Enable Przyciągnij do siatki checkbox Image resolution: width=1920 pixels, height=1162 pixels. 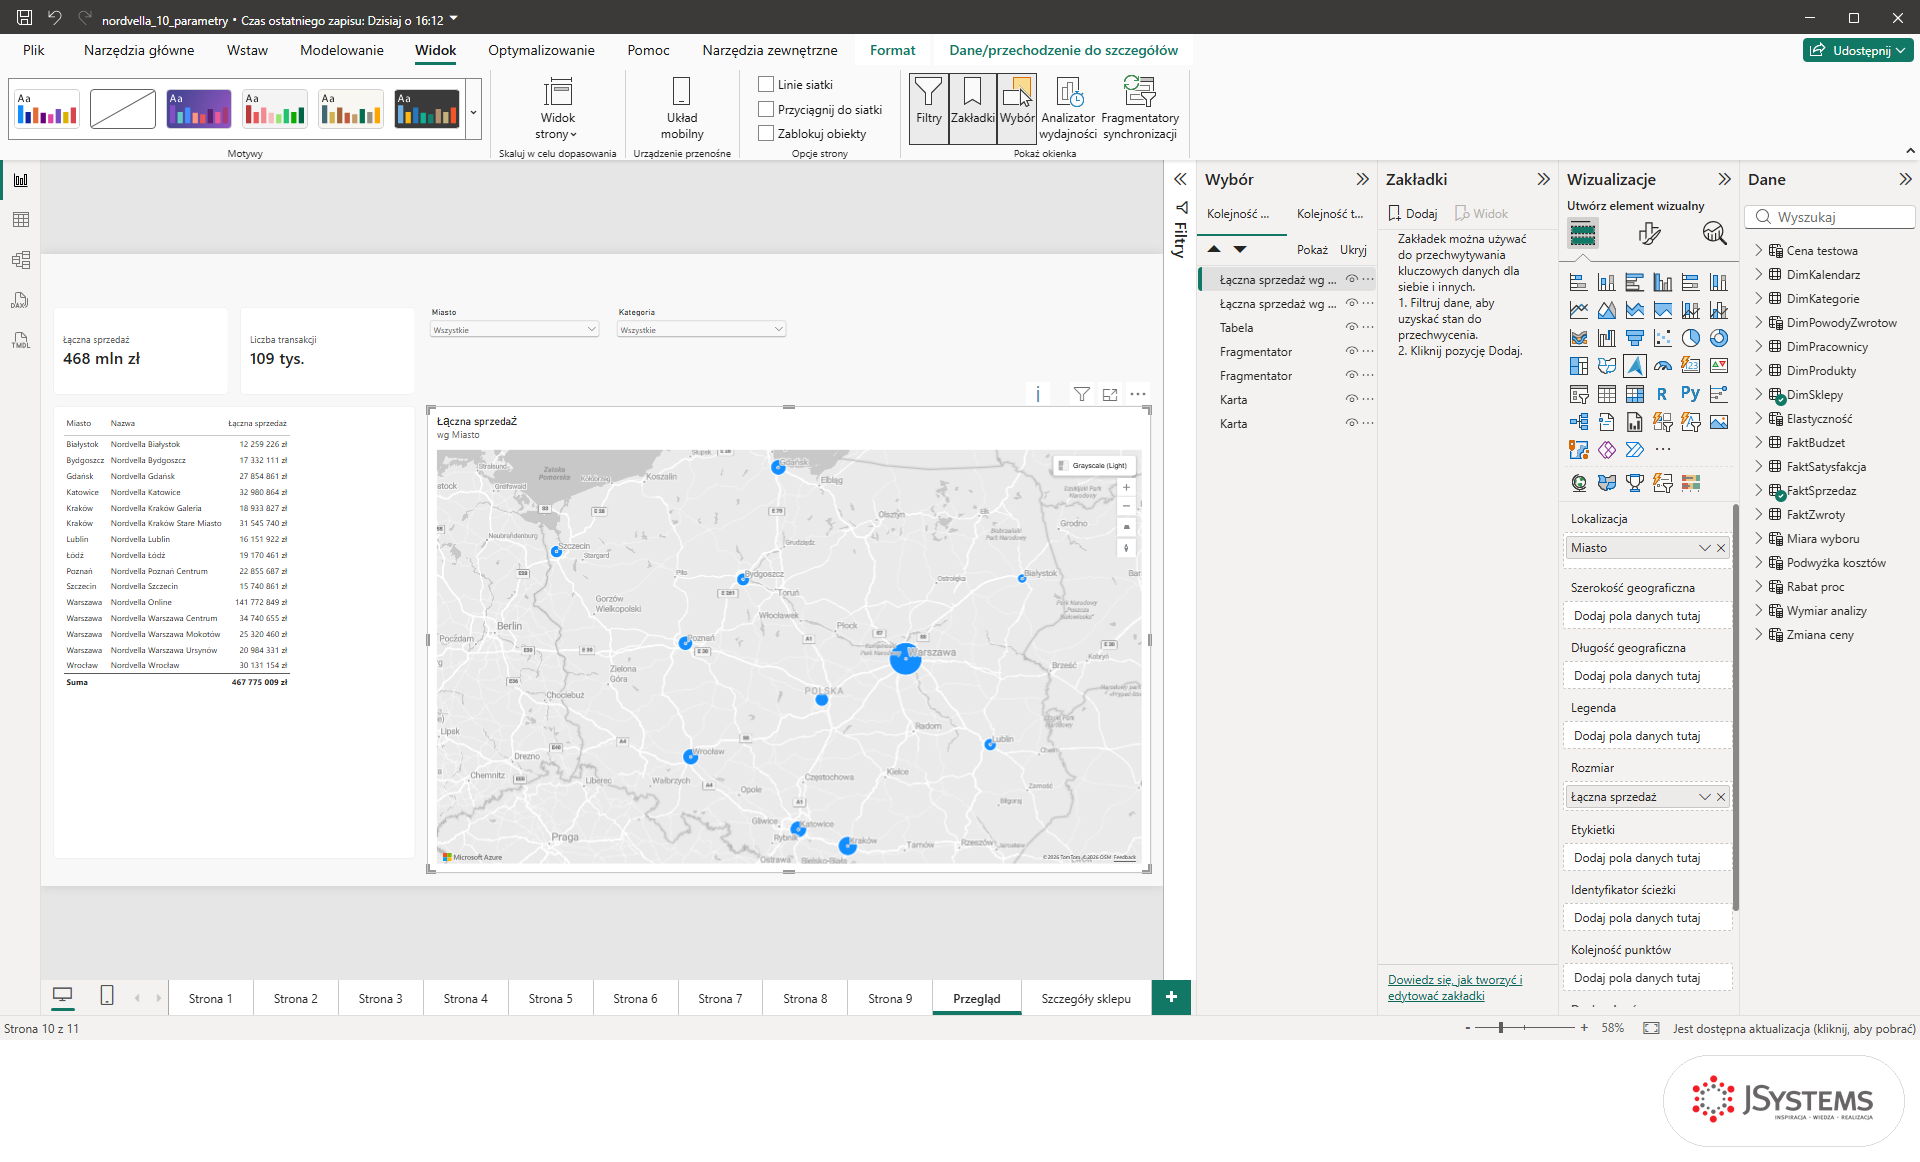click(x=766, y=109)
